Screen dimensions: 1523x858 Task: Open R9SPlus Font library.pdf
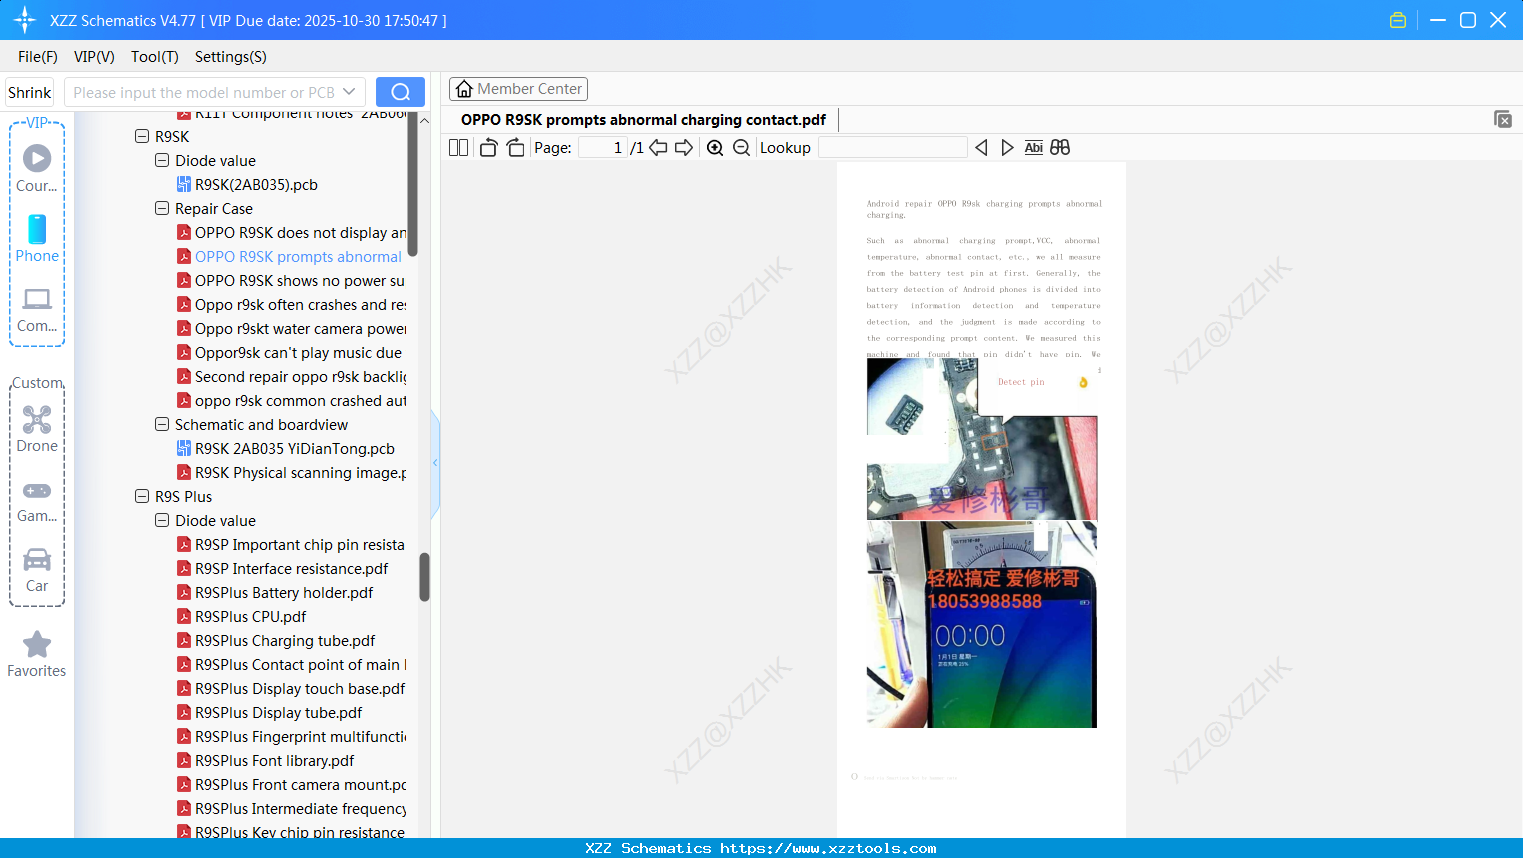[x=265, y=760]
